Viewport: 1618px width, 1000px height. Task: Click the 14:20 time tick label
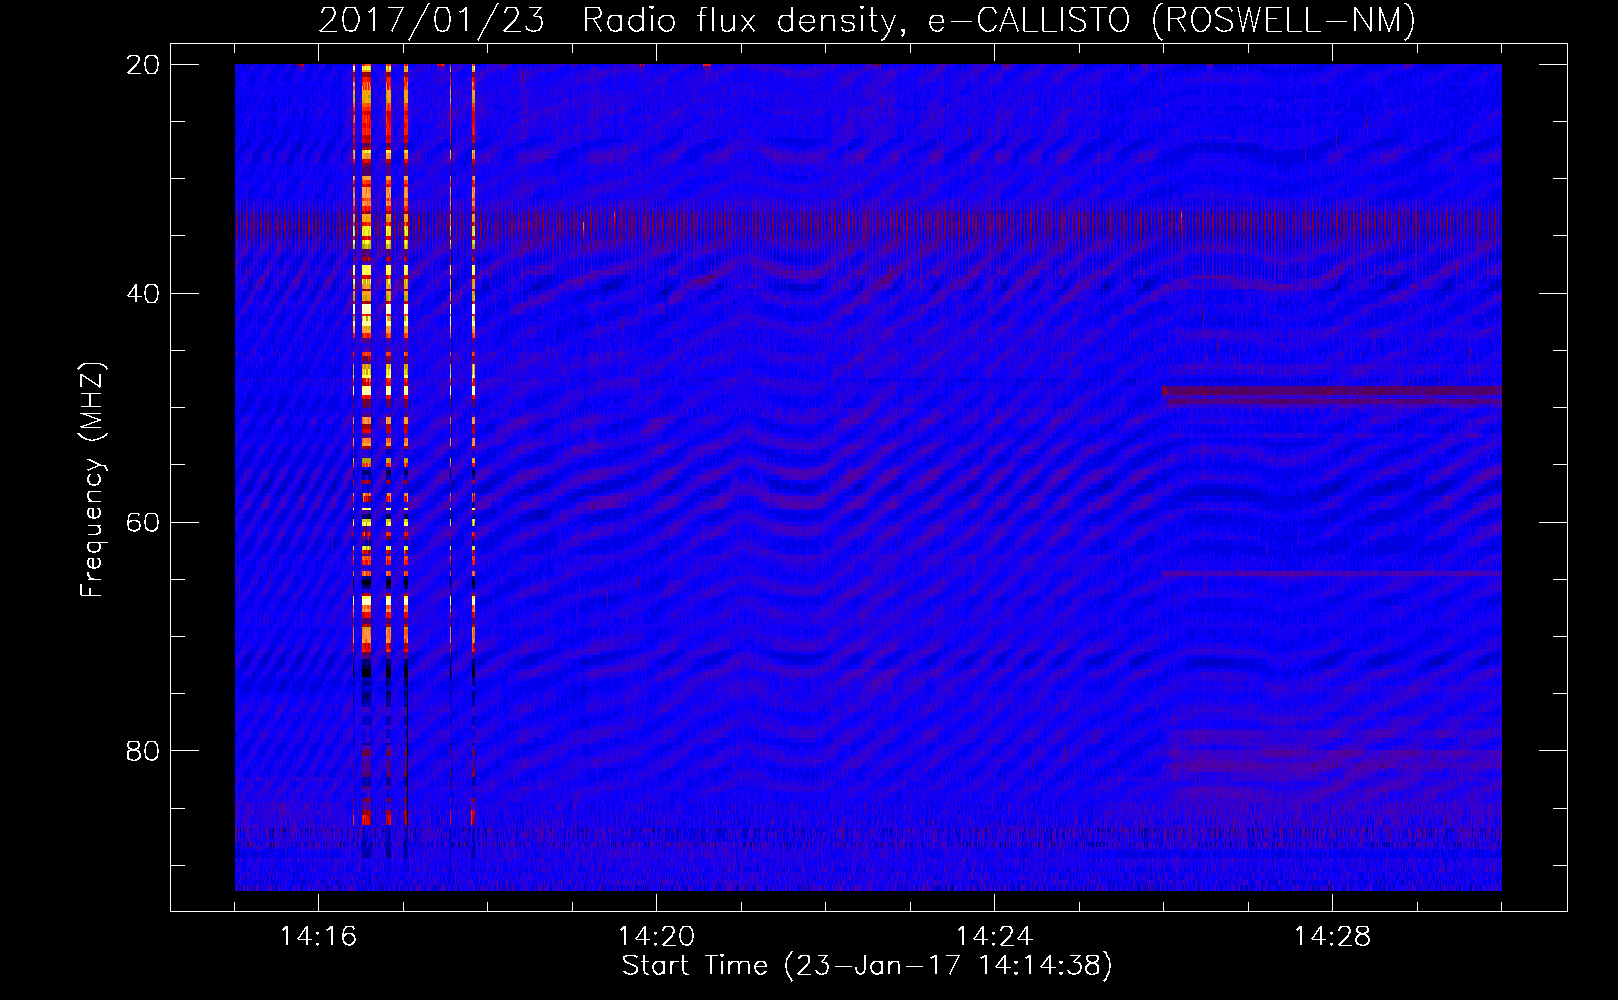(656, 937)
